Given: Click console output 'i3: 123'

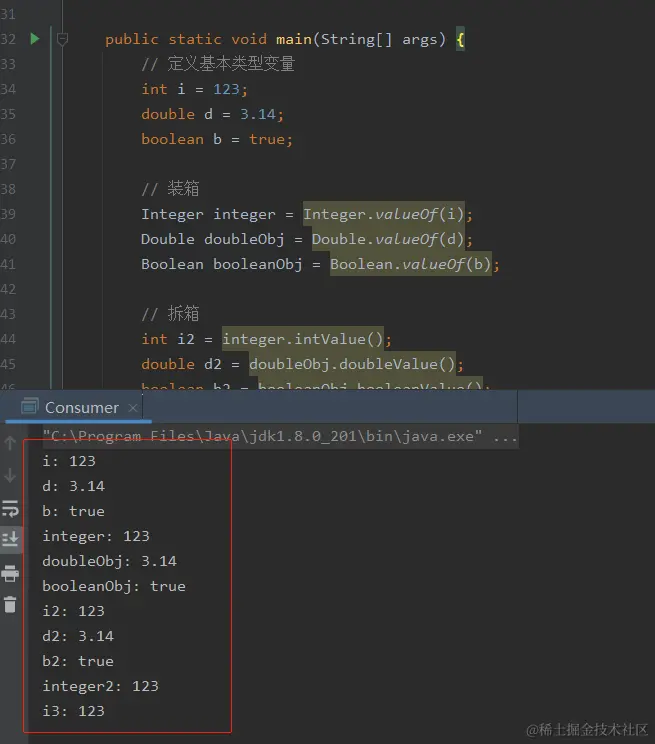Looking at the screenshot, I should tap(74, 711).
